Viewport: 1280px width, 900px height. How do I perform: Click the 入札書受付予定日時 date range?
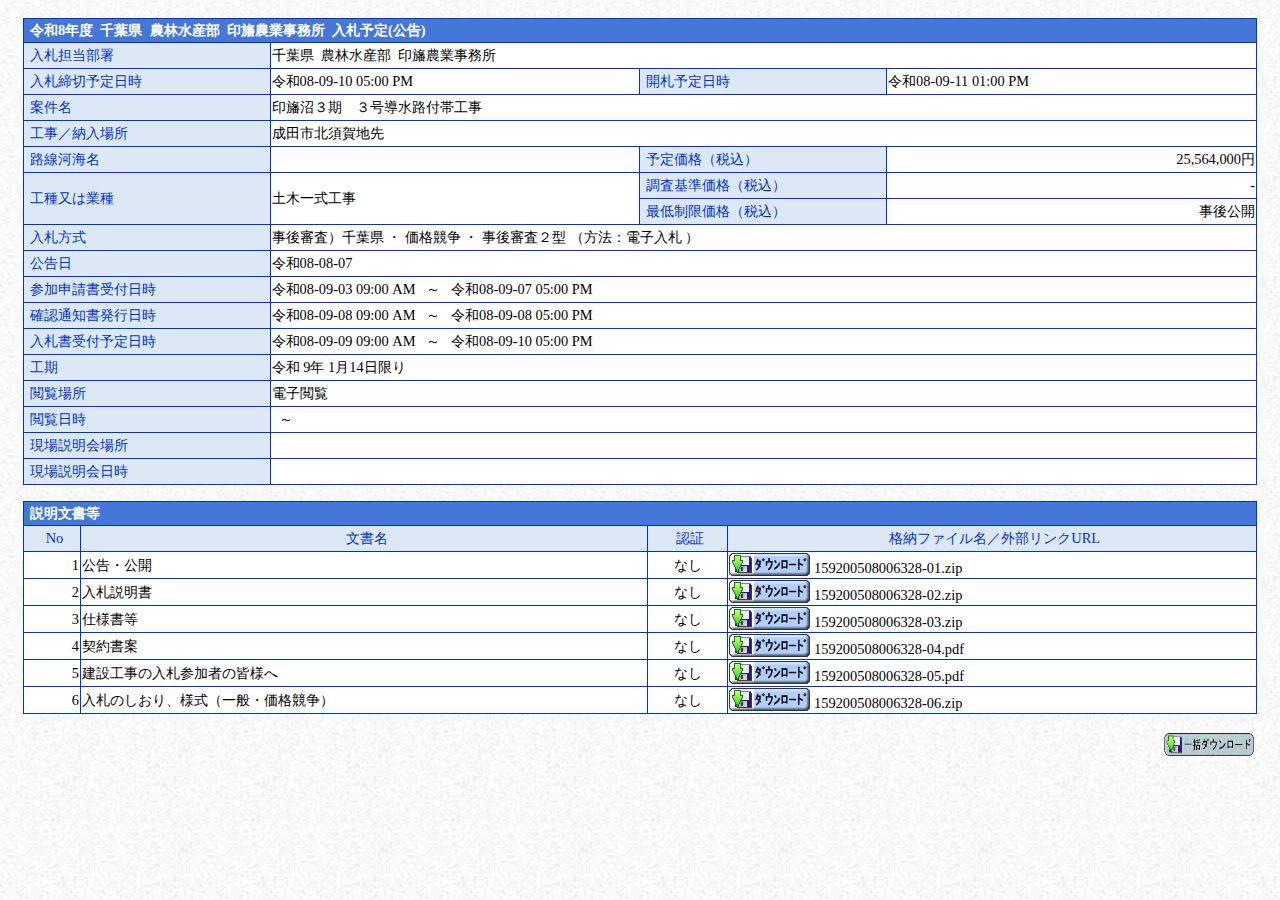432,342
